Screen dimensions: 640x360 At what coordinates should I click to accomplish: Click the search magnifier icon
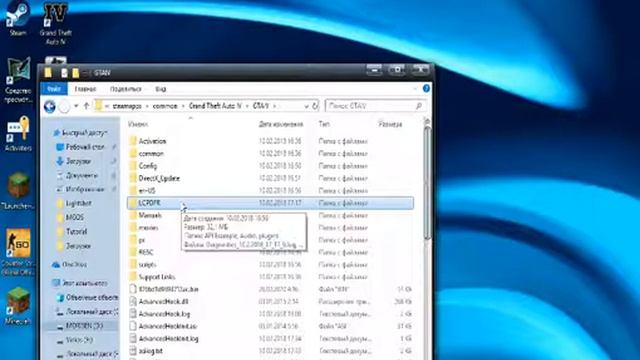coord(418,106)
